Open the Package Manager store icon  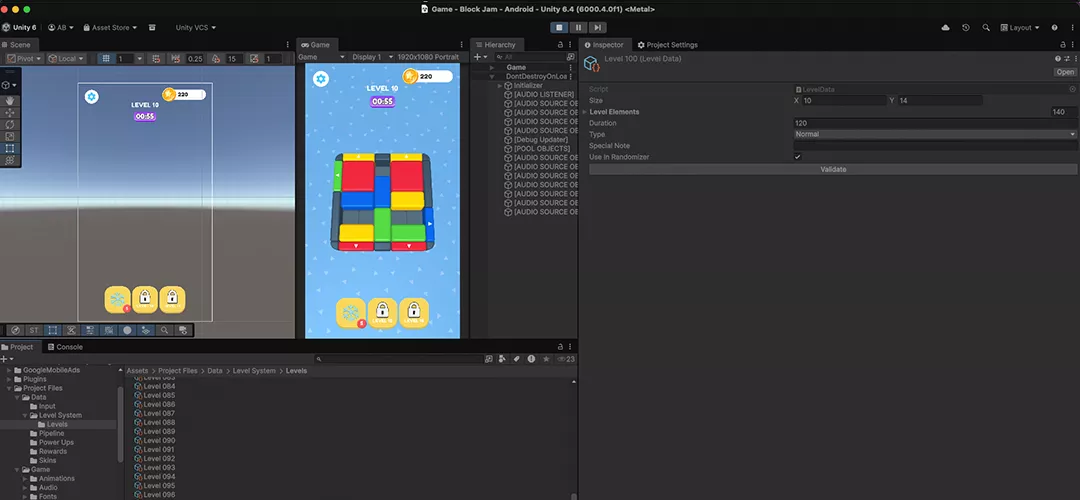[x=152, y=28]
